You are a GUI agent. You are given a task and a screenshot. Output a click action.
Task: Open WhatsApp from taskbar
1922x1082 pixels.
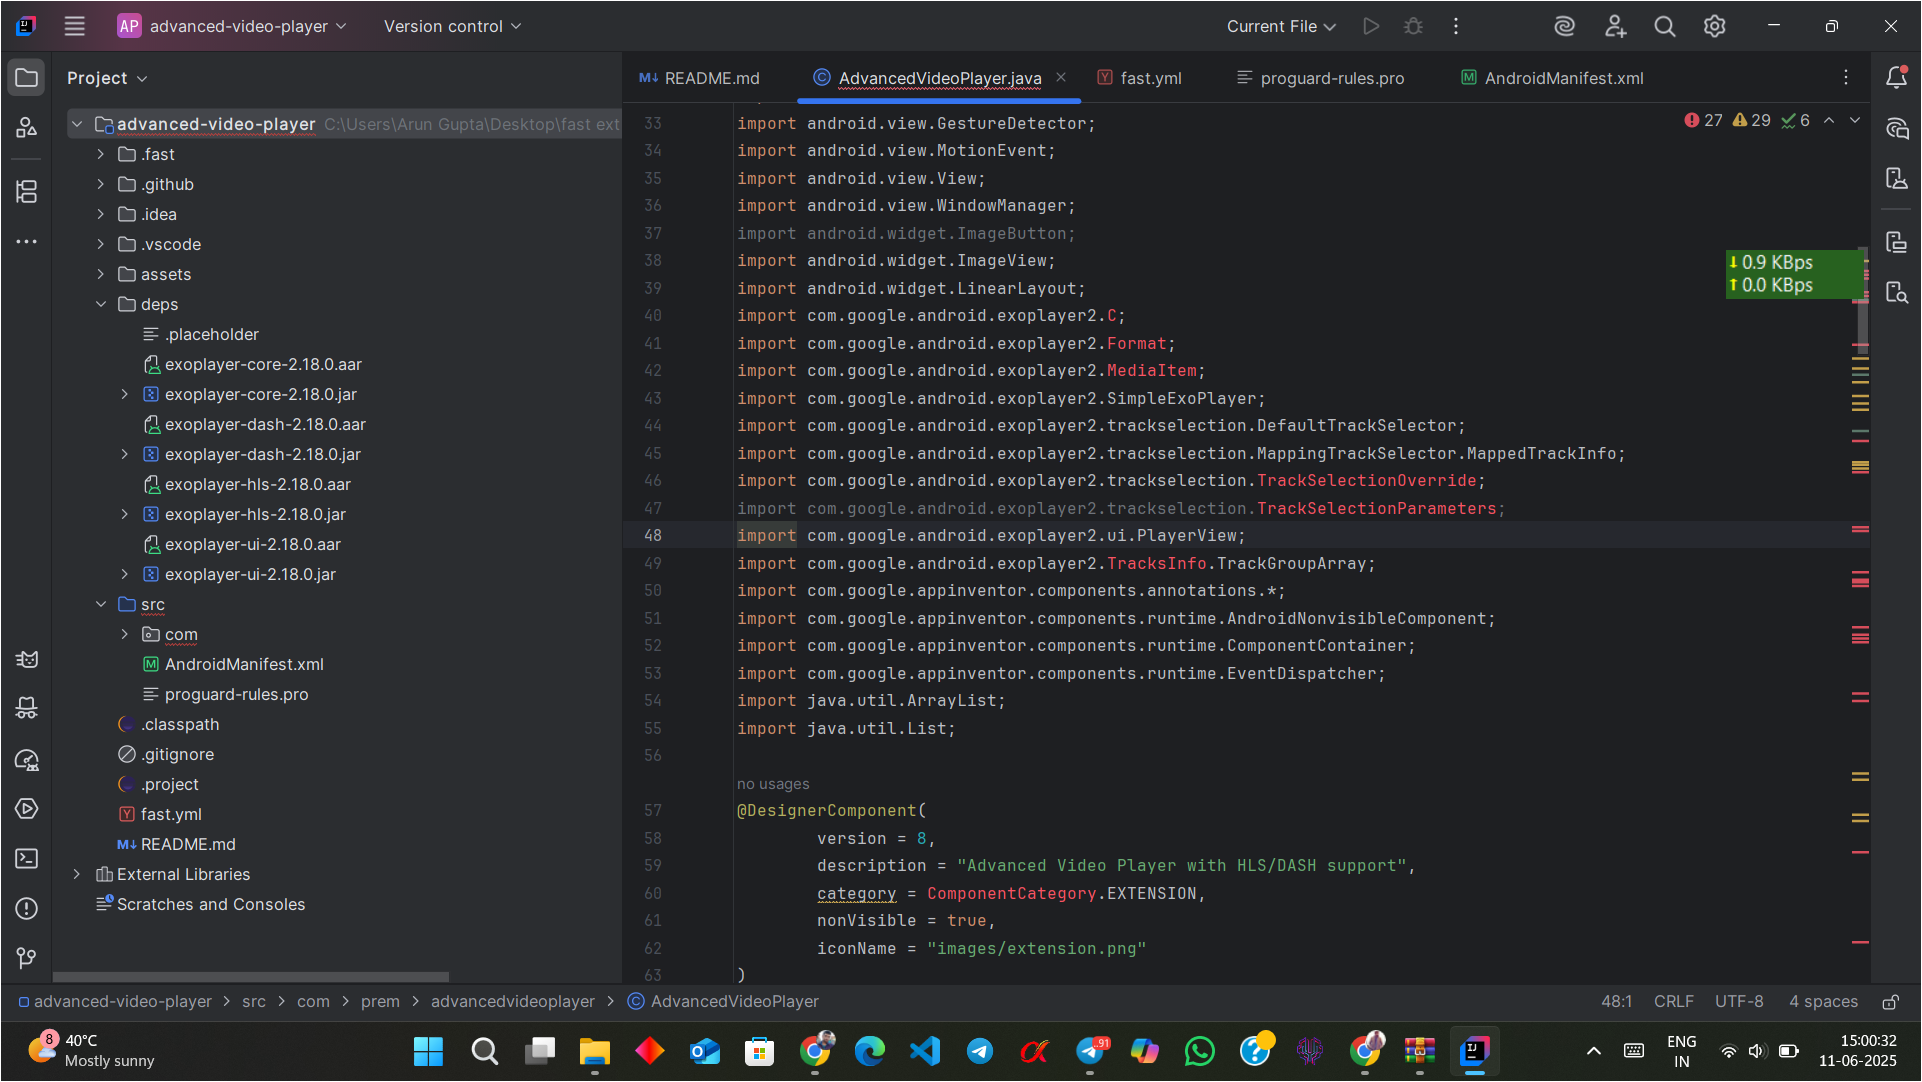click(x=1199, y=1051)
